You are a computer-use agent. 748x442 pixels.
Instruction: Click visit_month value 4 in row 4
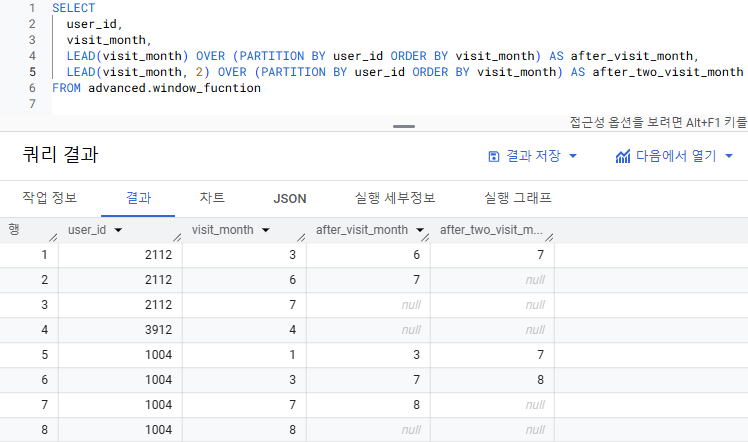coord(292,329)
